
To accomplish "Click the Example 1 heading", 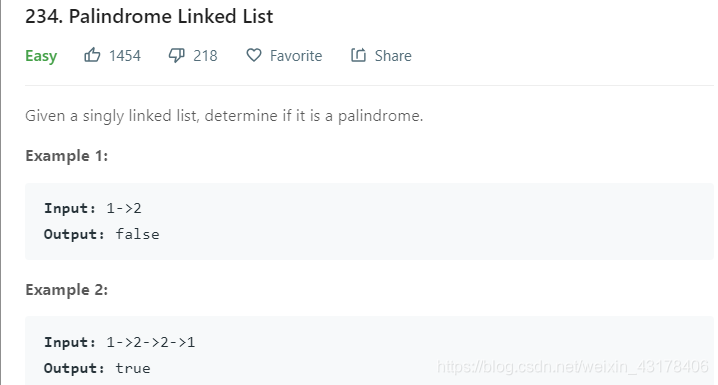I will [x=67, y=156].
